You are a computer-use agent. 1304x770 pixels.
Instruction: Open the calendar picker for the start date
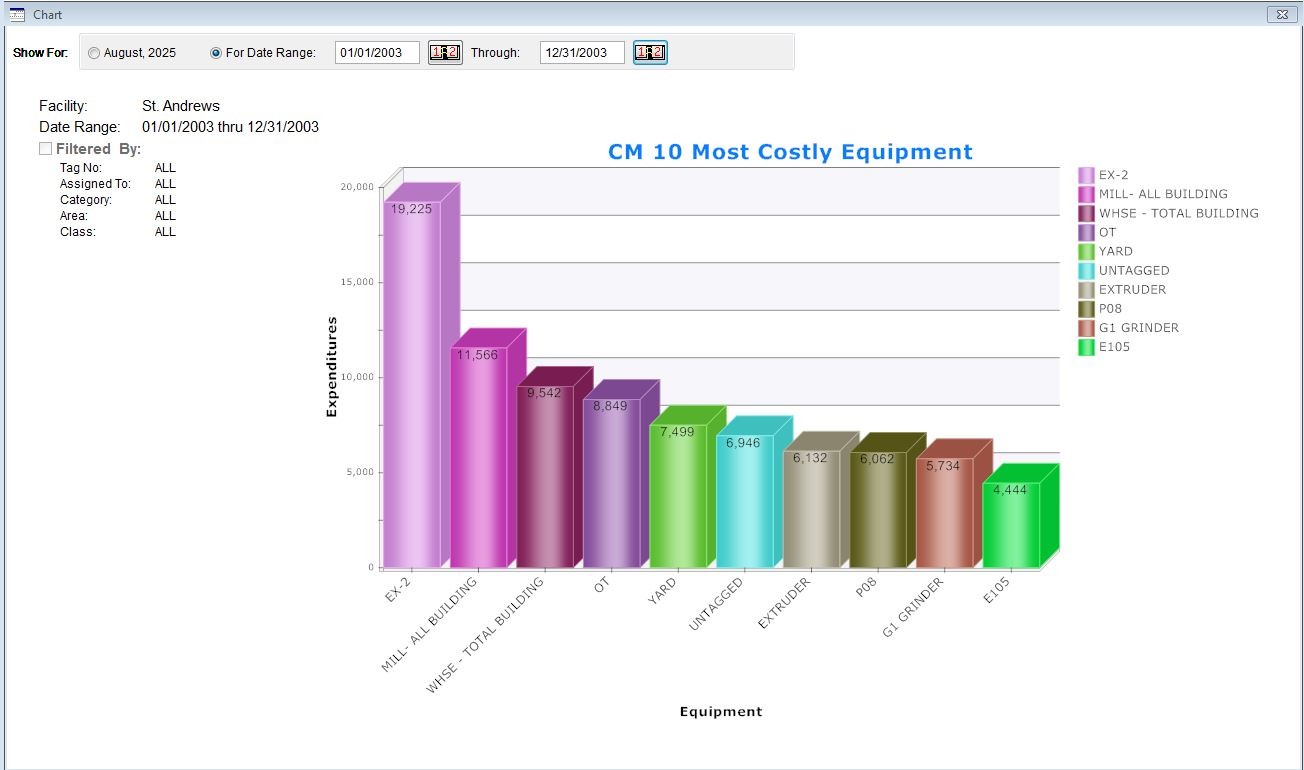pyautogui.click(x=444, y=52)
